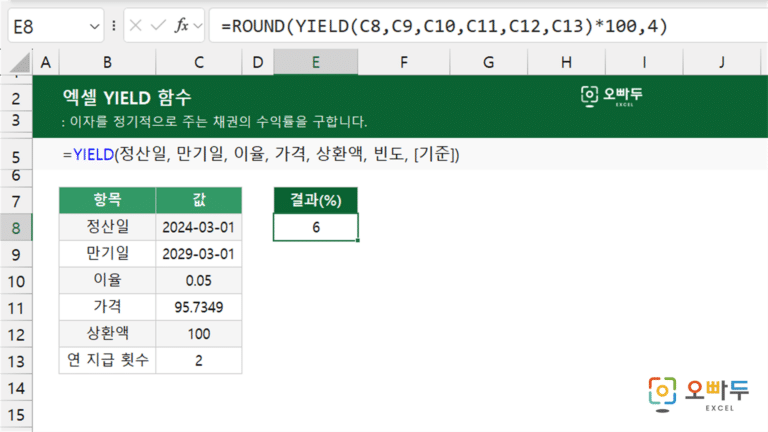Screen dimensions: 768x432
Task: Open the Name Box dropdown arrow
Action: coord(95,26)
